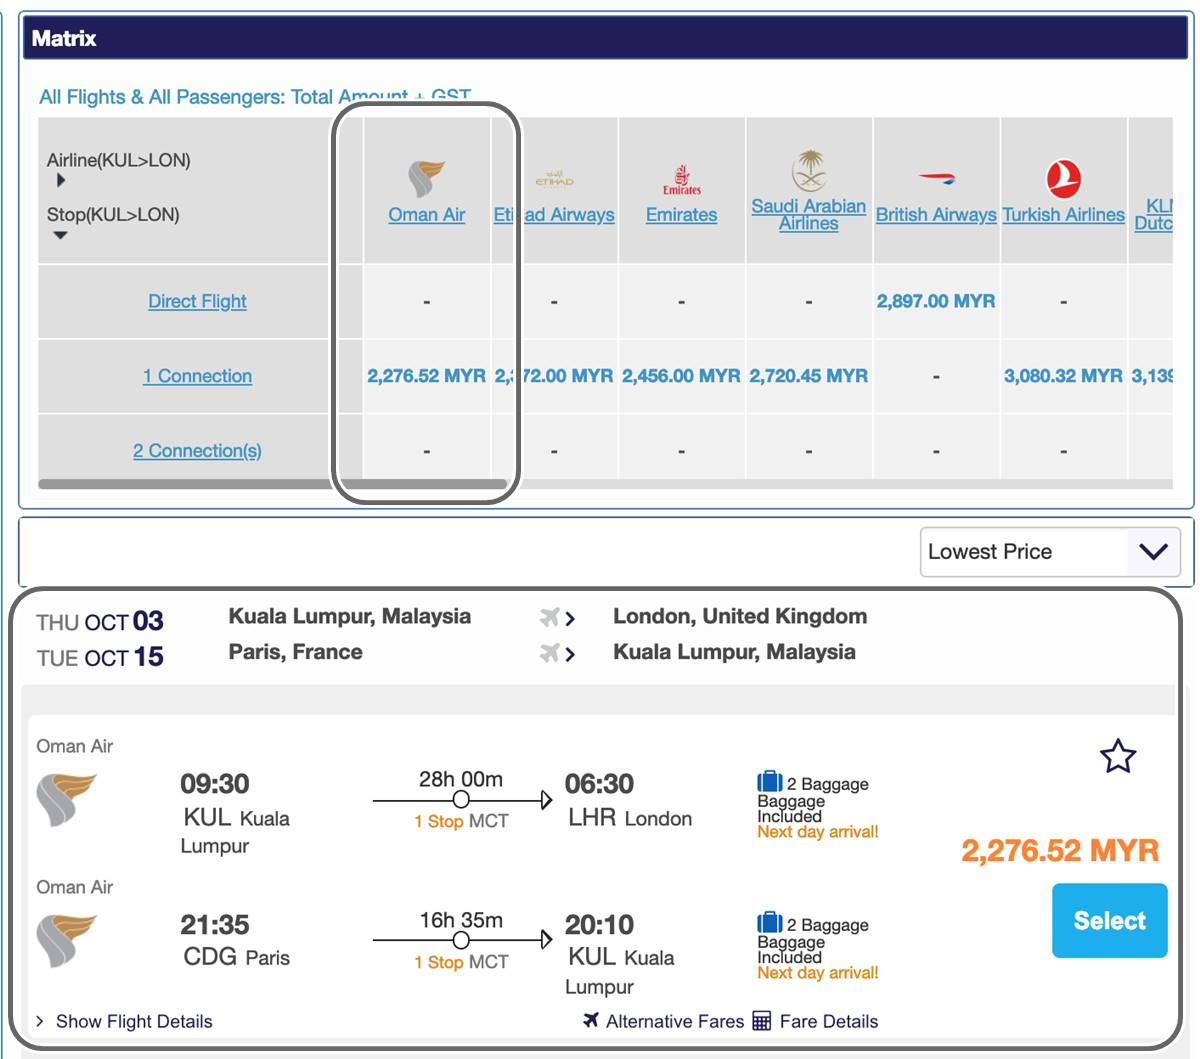The height and width of the screenshot is (1059, 1200).
Task: Click the 'London, United Kingdom' destination text
Action: click(740, 616)
